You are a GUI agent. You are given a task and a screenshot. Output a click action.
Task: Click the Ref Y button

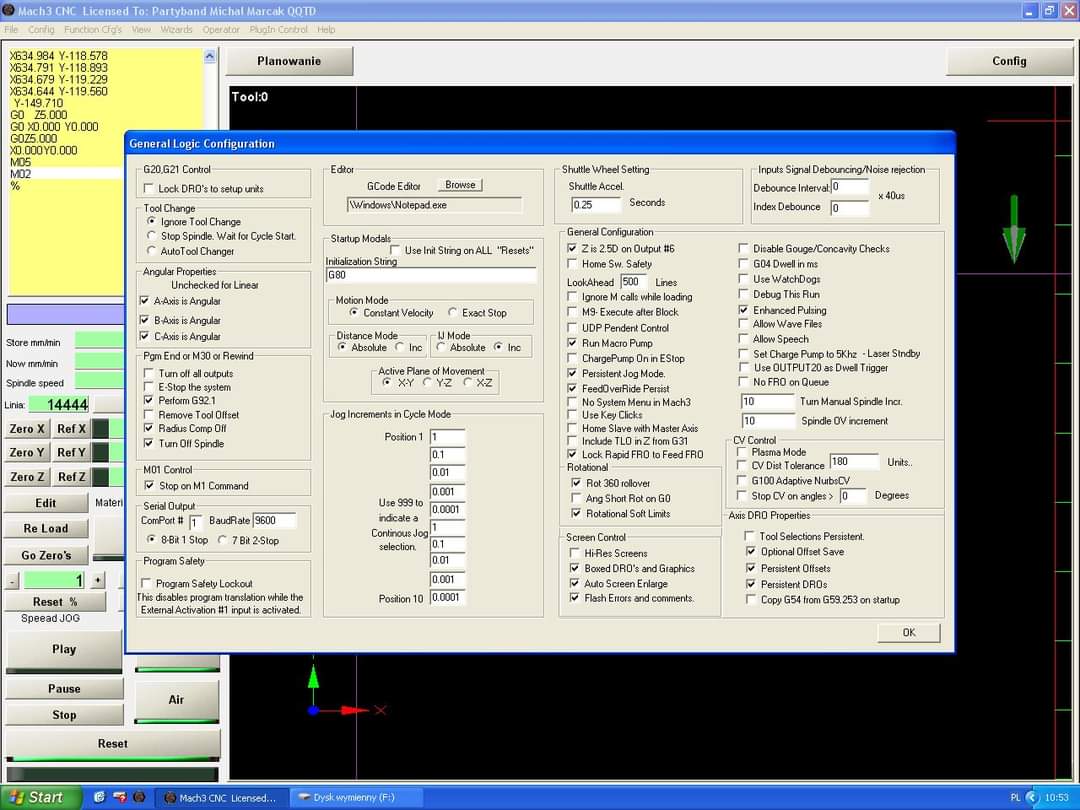click(x=72, y=452)
